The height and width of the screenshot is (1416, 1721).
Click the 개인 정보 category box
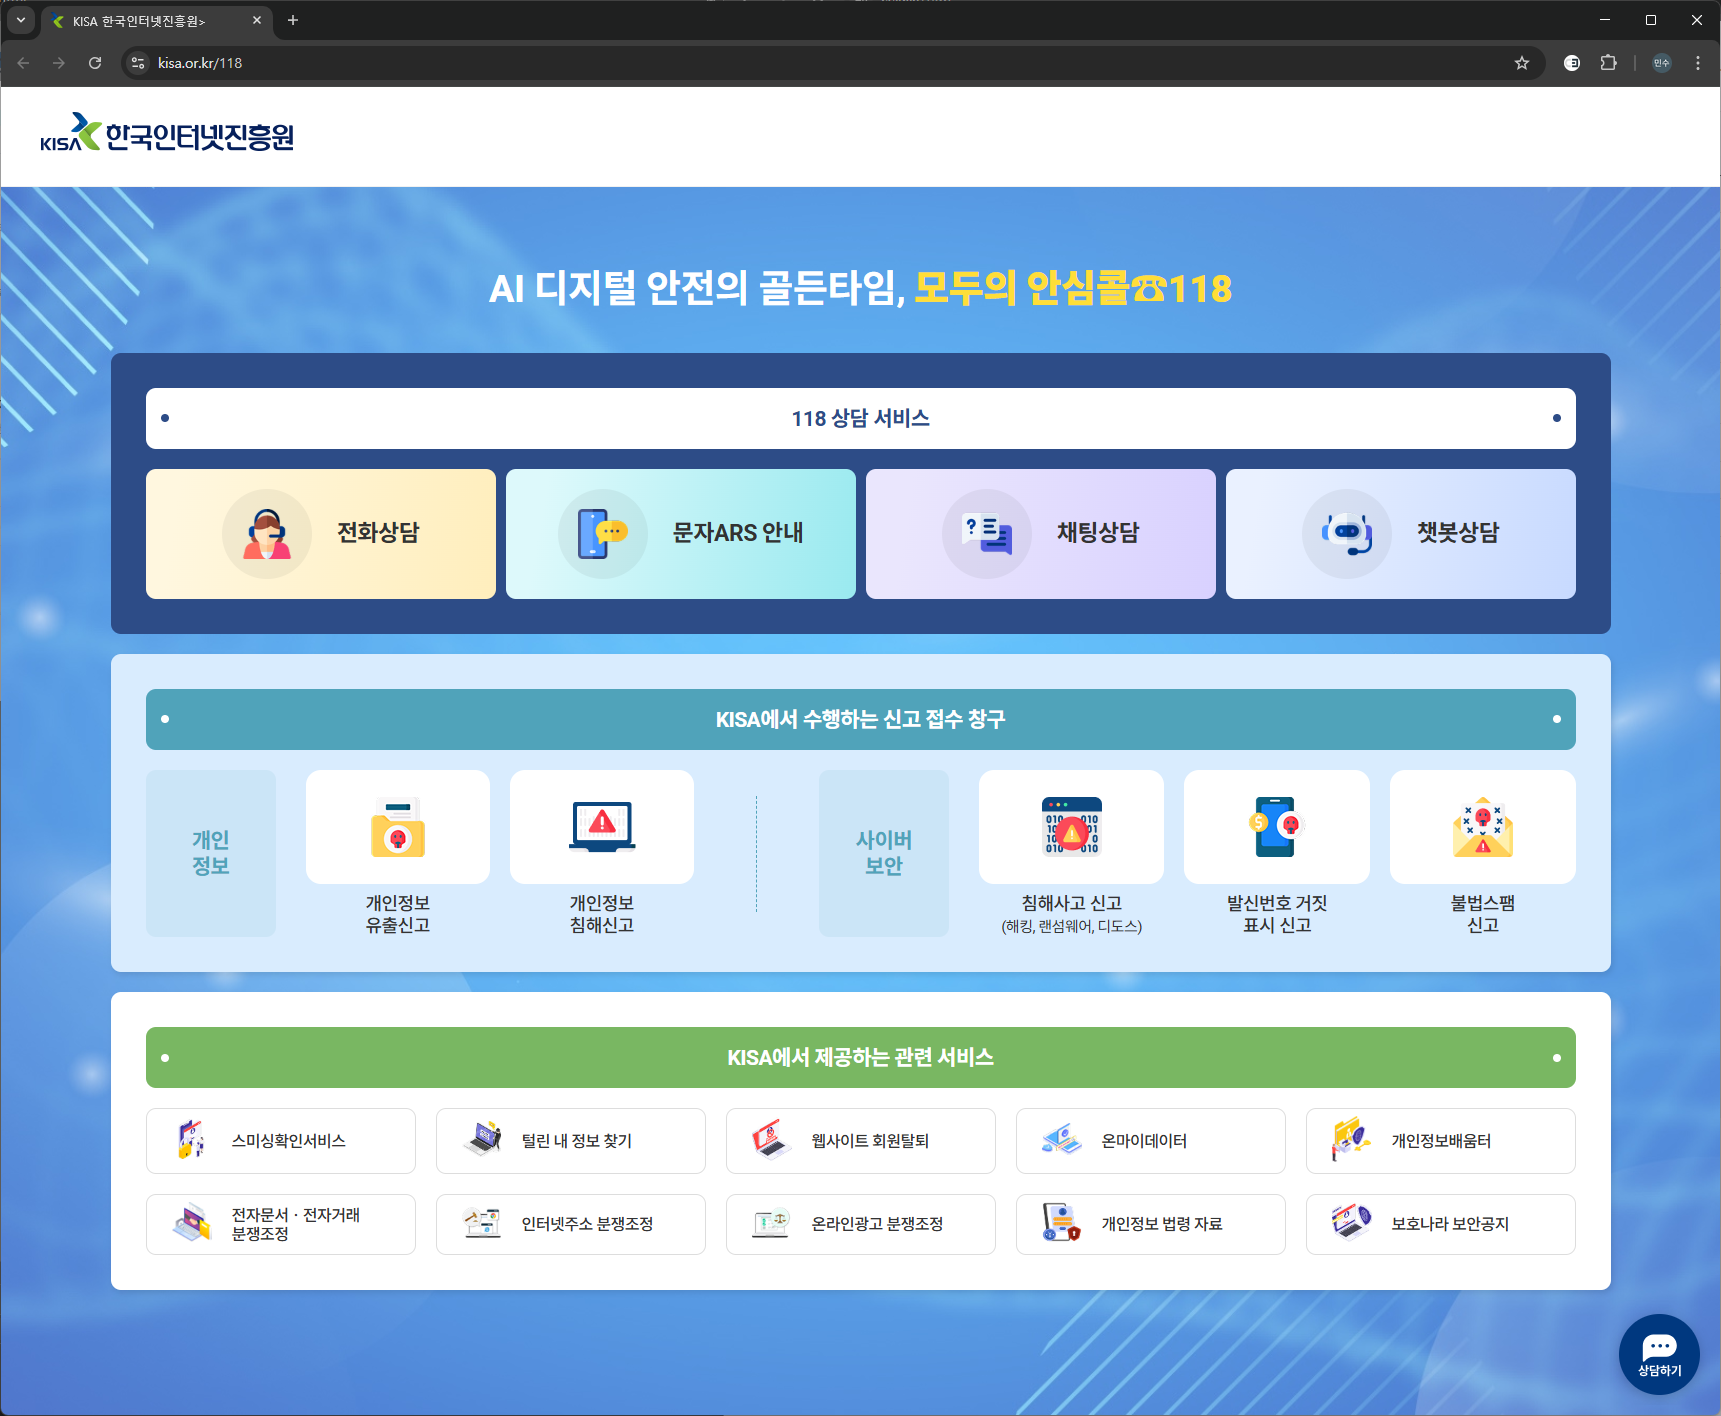[211, 853]
